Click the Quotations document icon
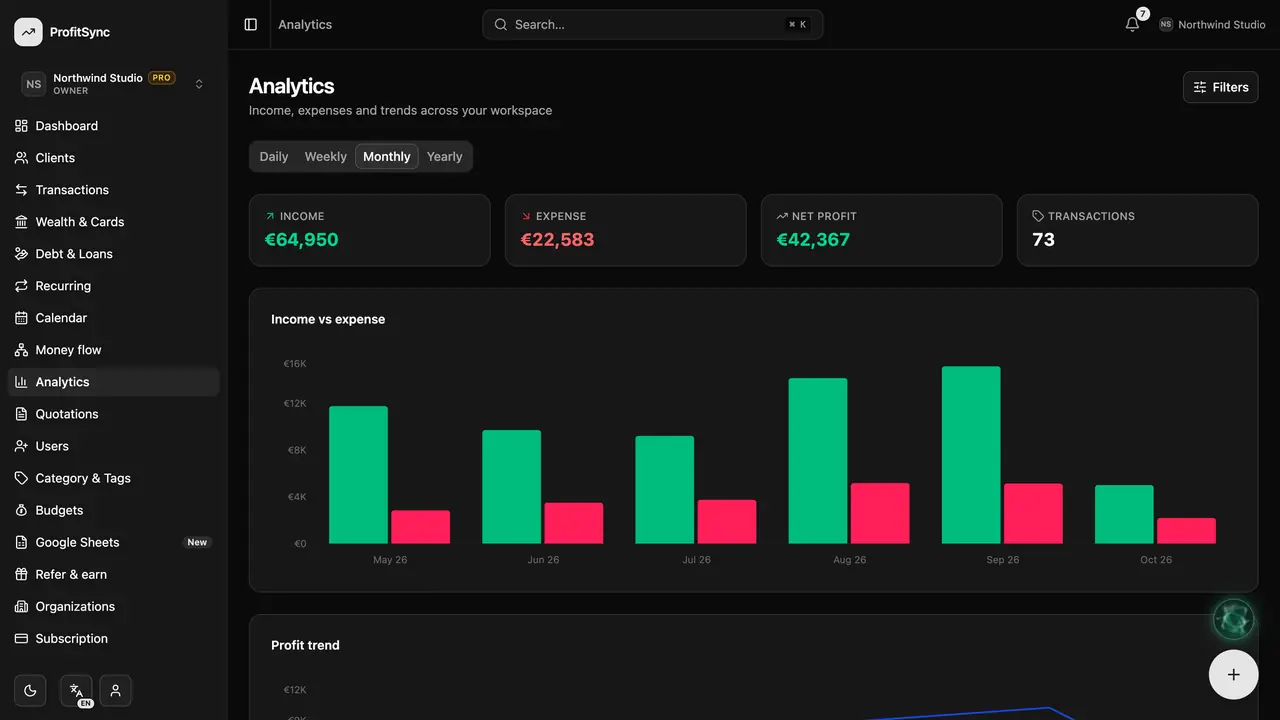The image size is (1280, 720). click(21, 414)
